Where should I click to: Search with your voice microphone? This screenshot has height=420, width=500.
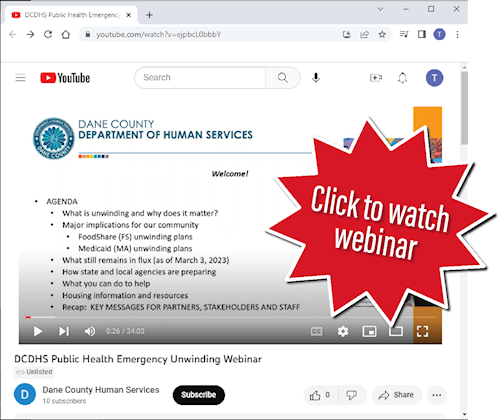(316, 78)
